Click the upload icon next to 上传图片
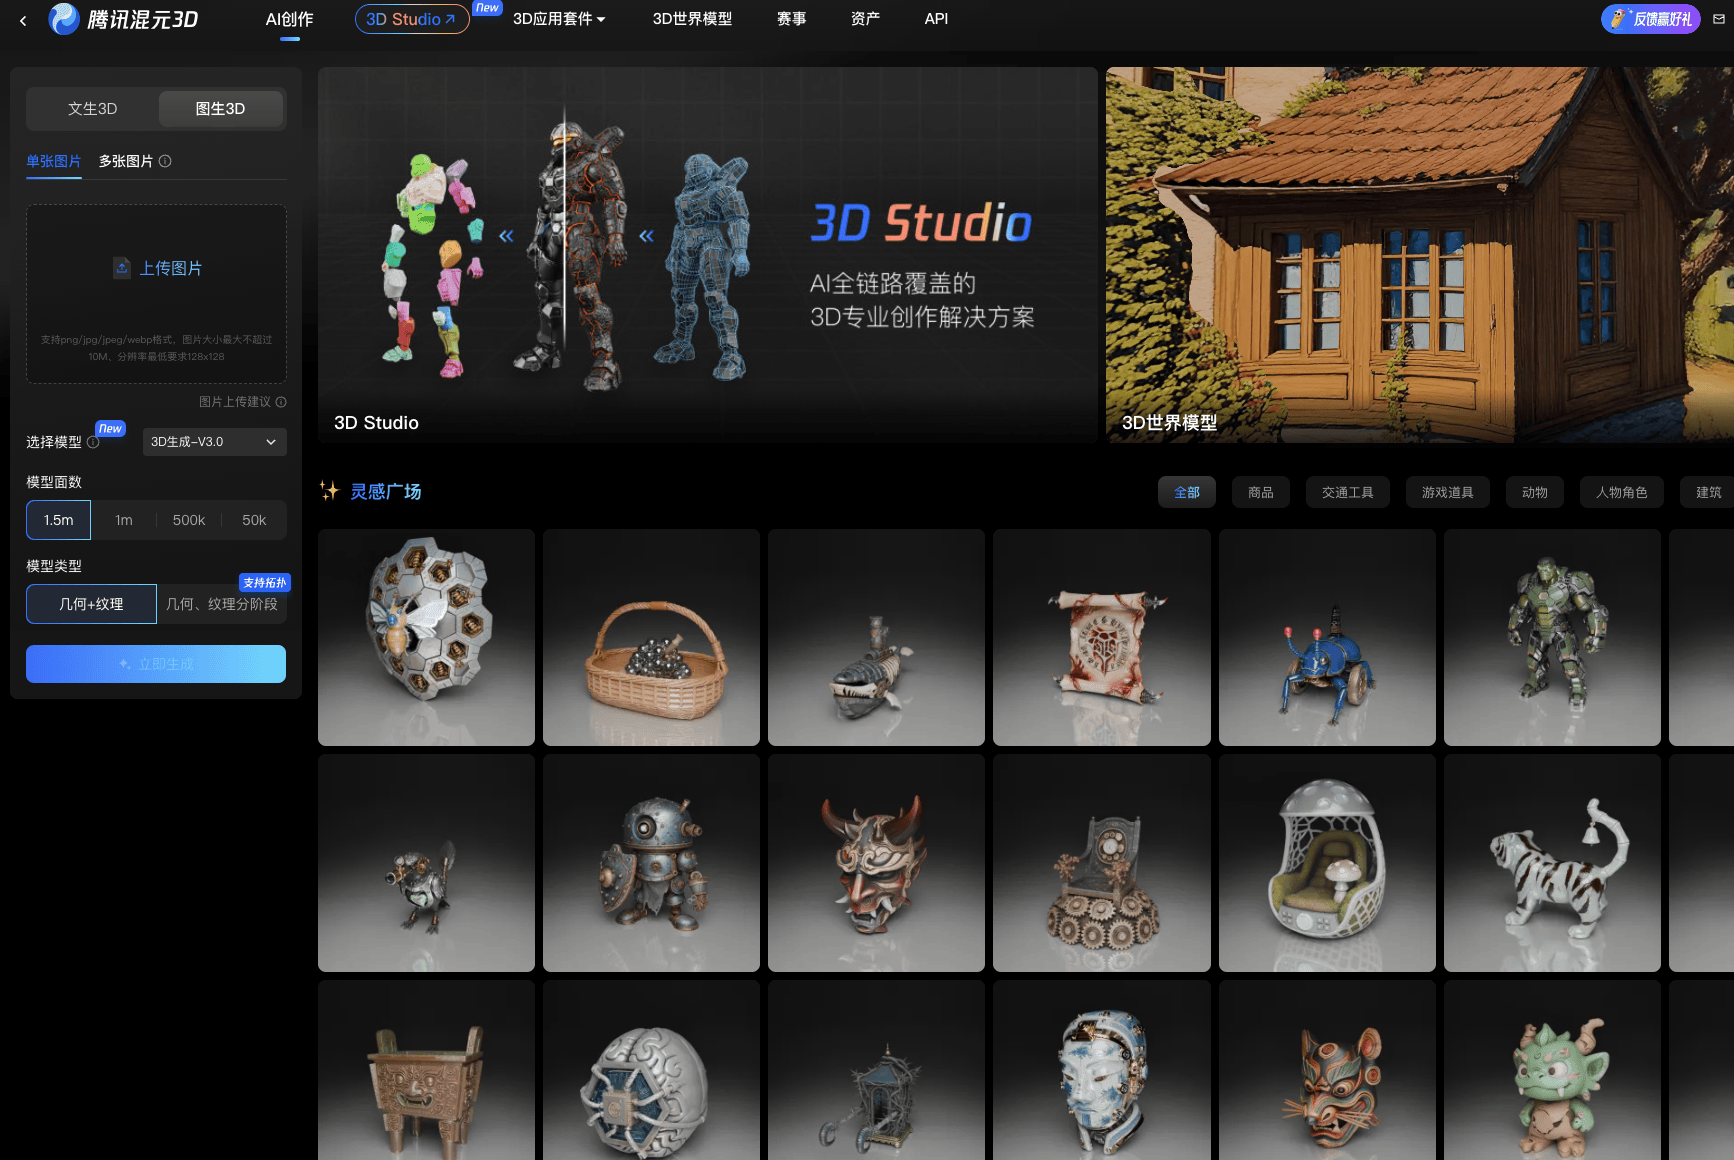Viewport: 1734px width, 1160px height. (x=122, y=268)
